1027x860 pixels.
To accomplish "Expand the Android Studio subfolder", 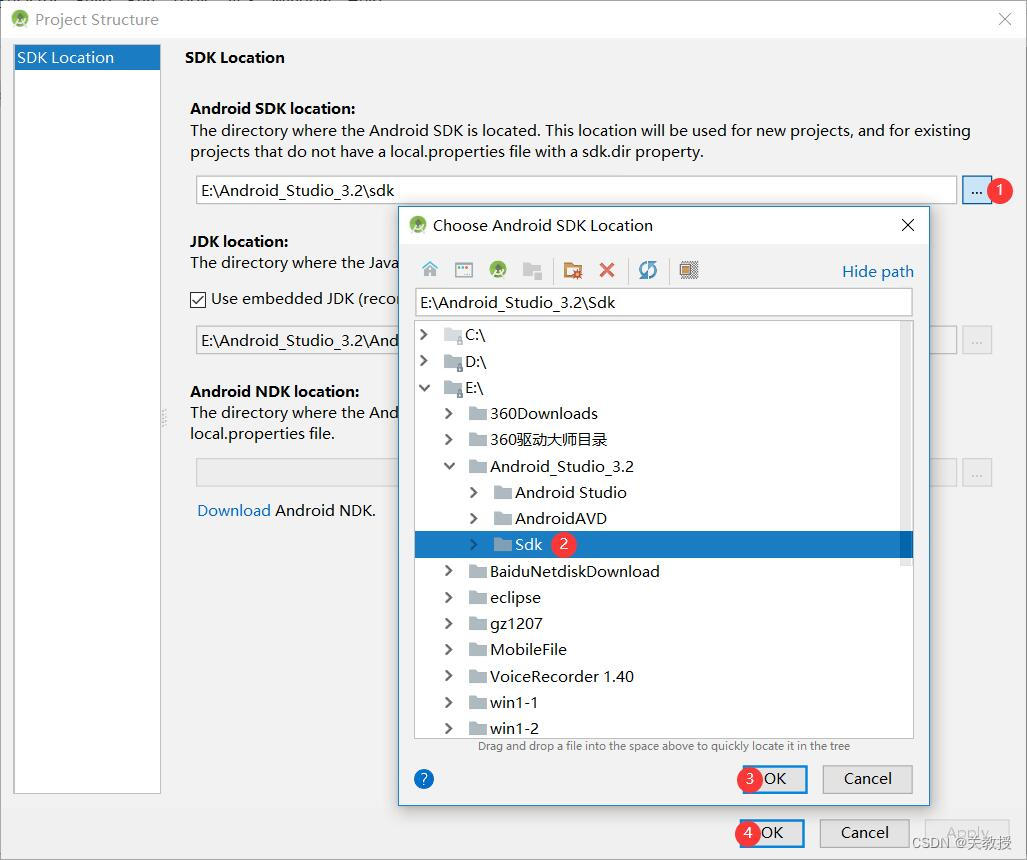I will [x=474, y=492].
